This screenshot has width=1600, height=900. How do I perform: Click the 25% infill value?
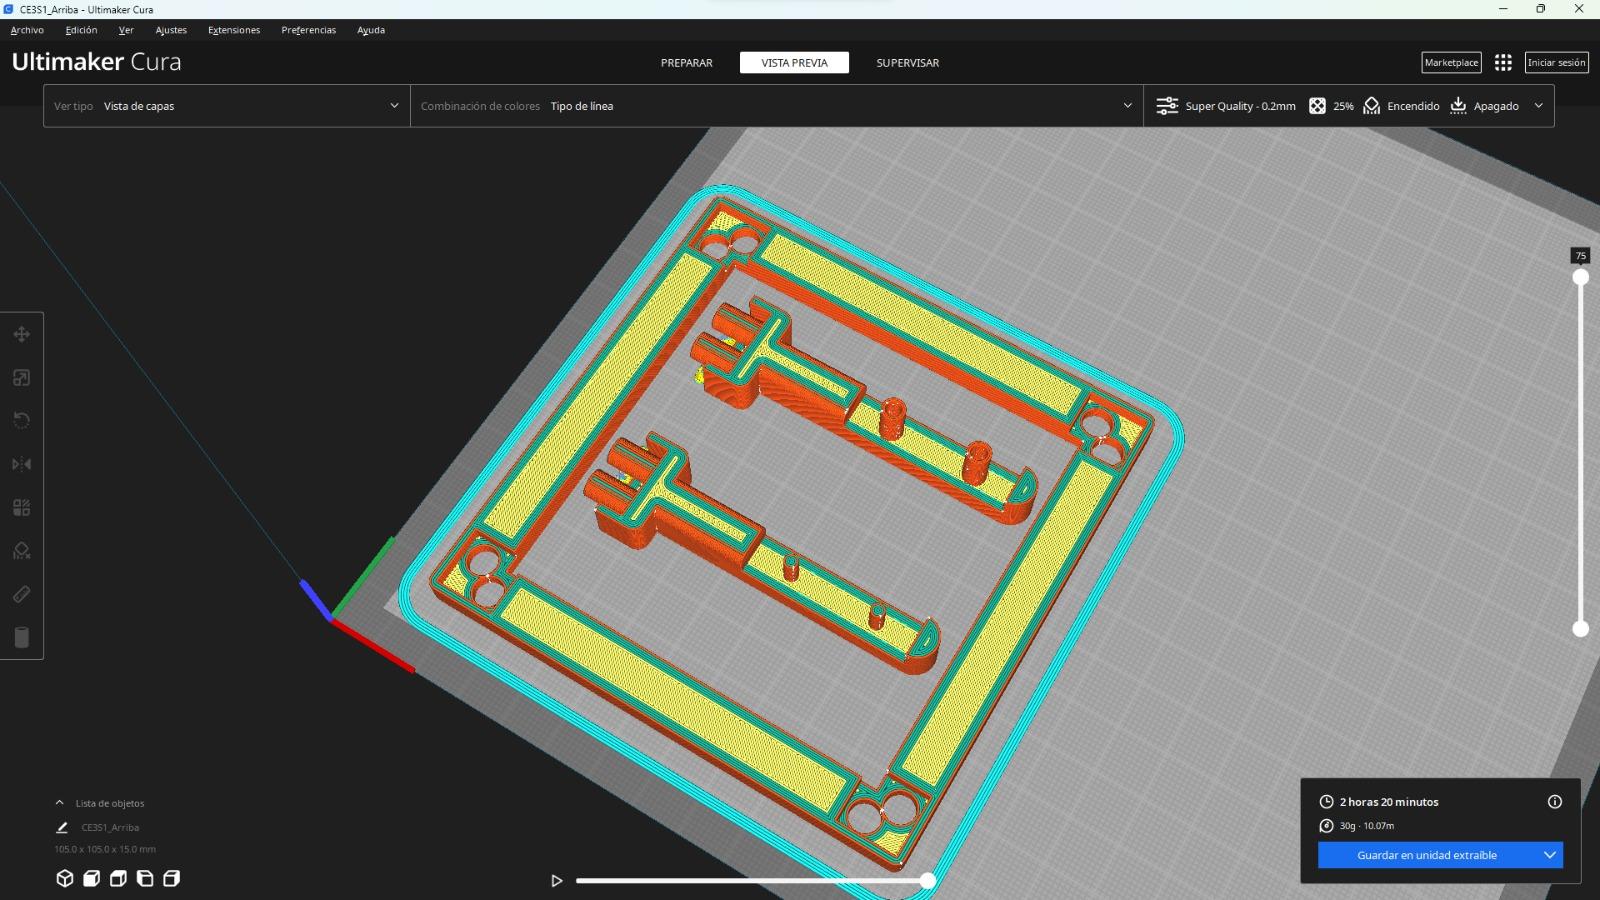(1343, 106)
